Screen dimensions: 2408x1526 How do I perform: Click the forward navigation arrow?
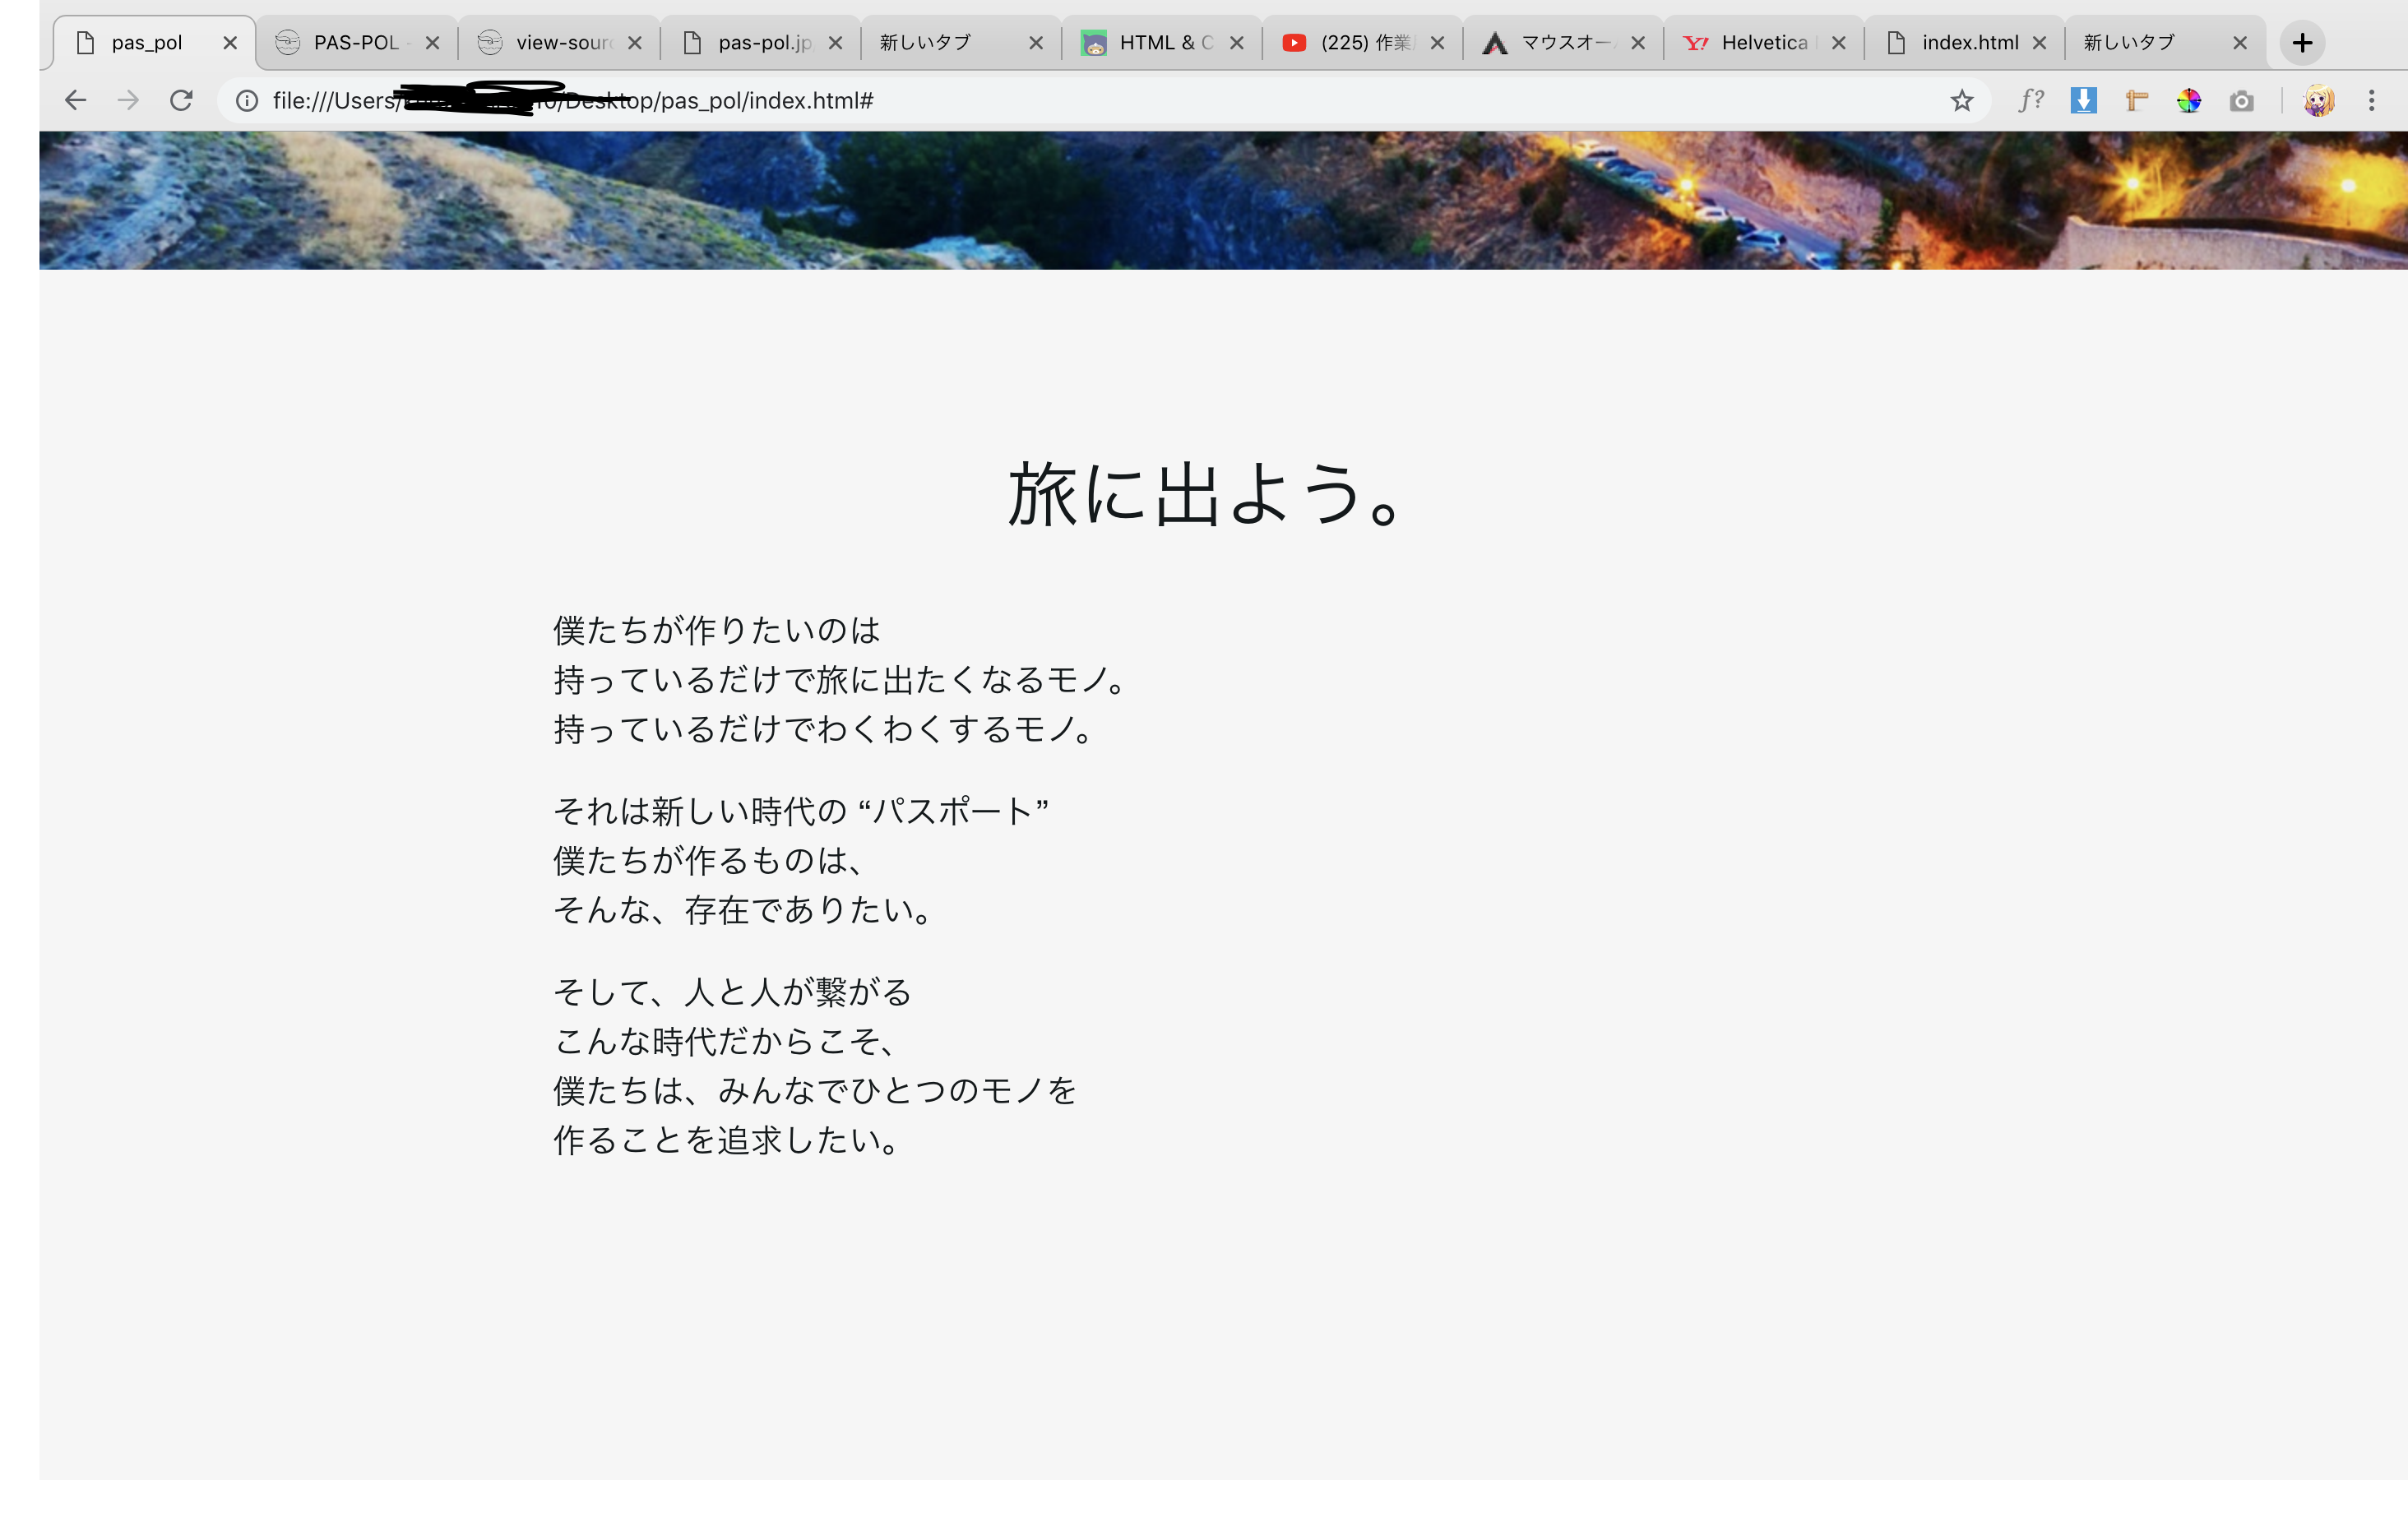(128, 100)
